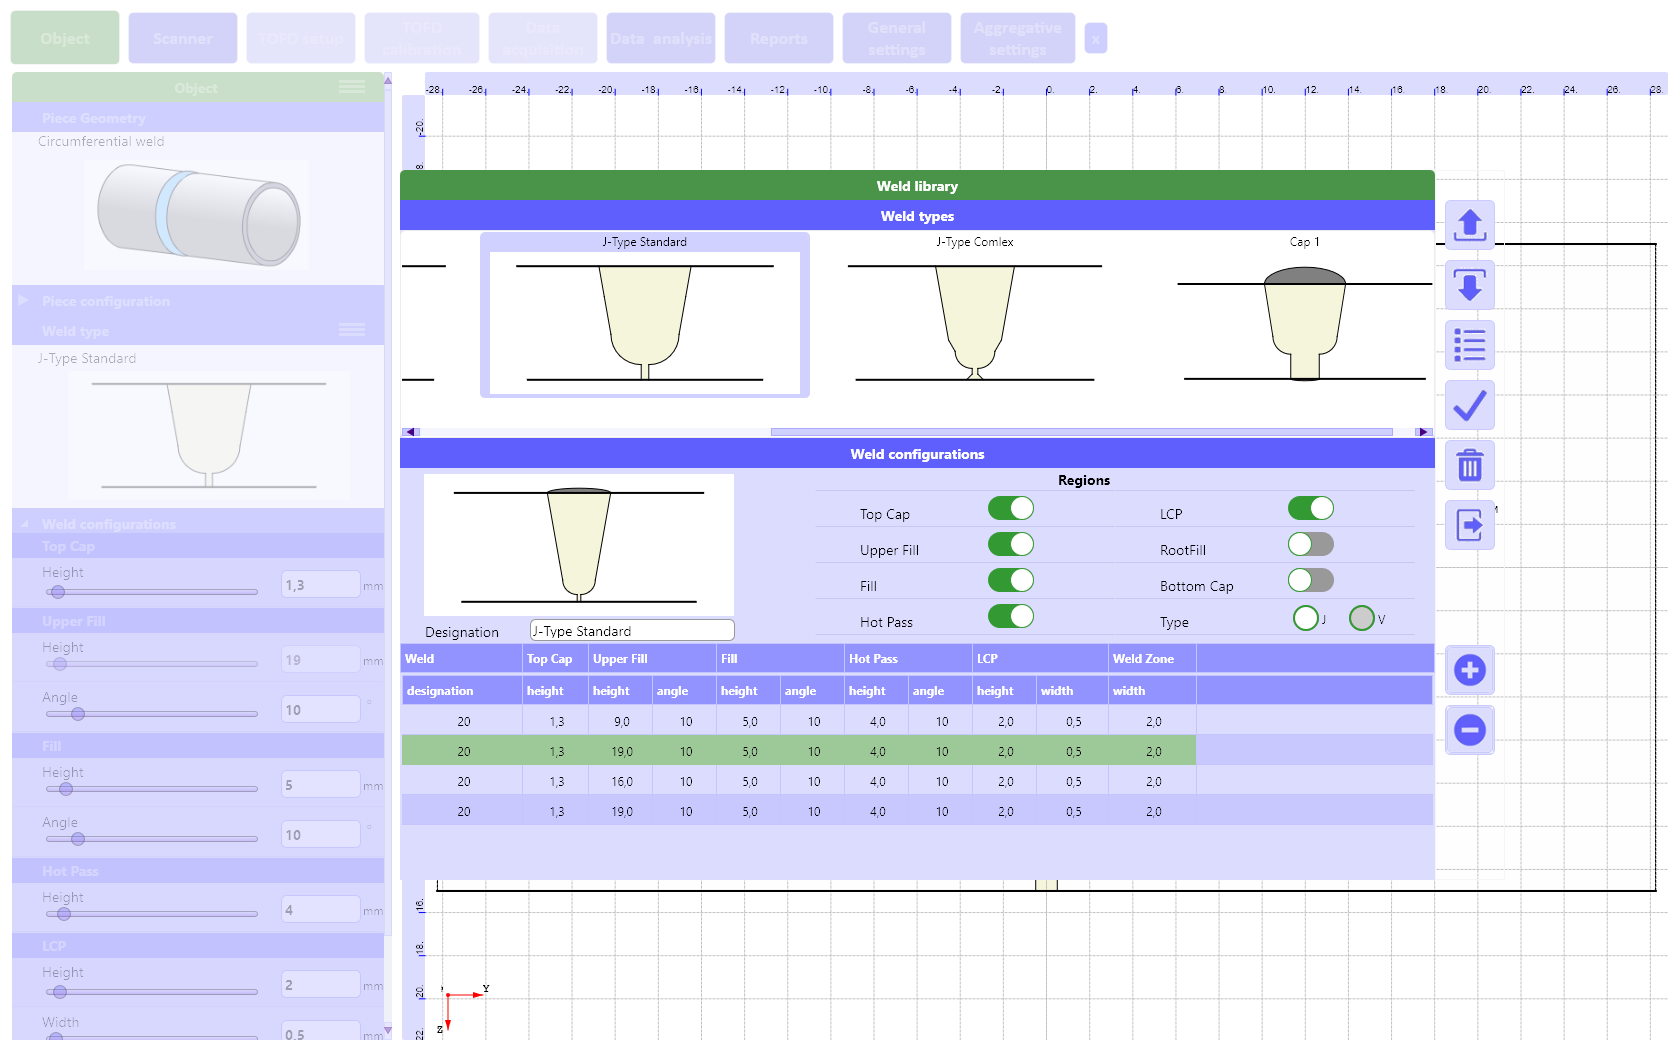1680x1050 pixels.
Task: Select the J weld type radio button
Action: (1305, 619)
